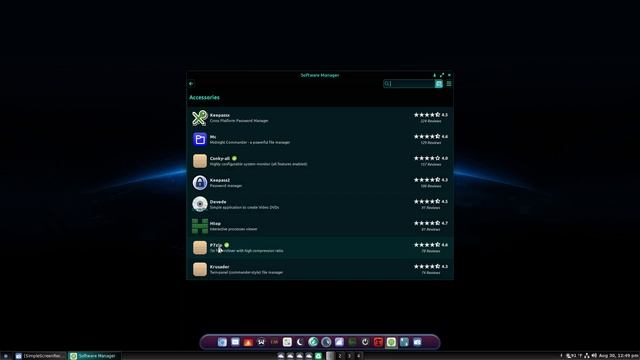The height and width of the screenshot is (360, 640).
Task: Open the Keepass2 password manager entry
Action: [x=320, y=182]
